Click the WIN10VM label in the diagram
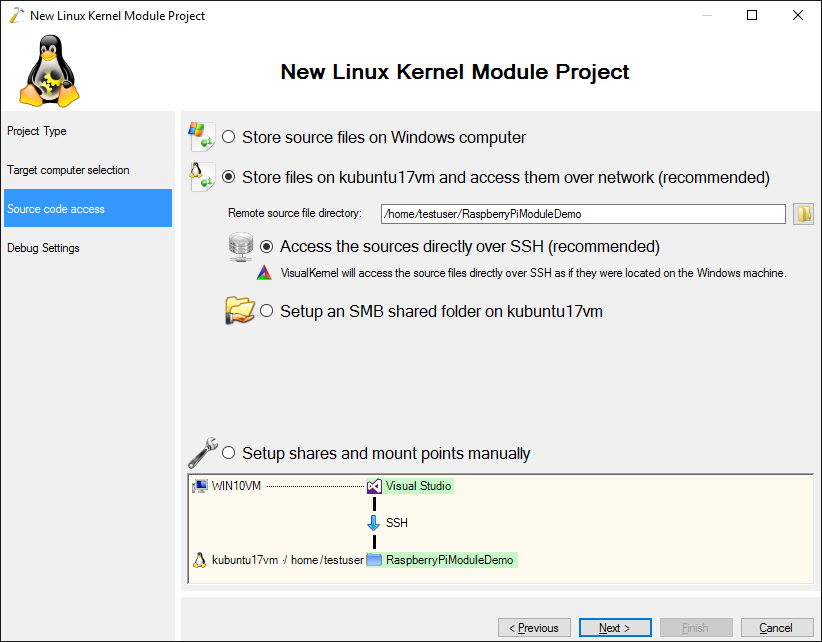 tap(236, 486)
